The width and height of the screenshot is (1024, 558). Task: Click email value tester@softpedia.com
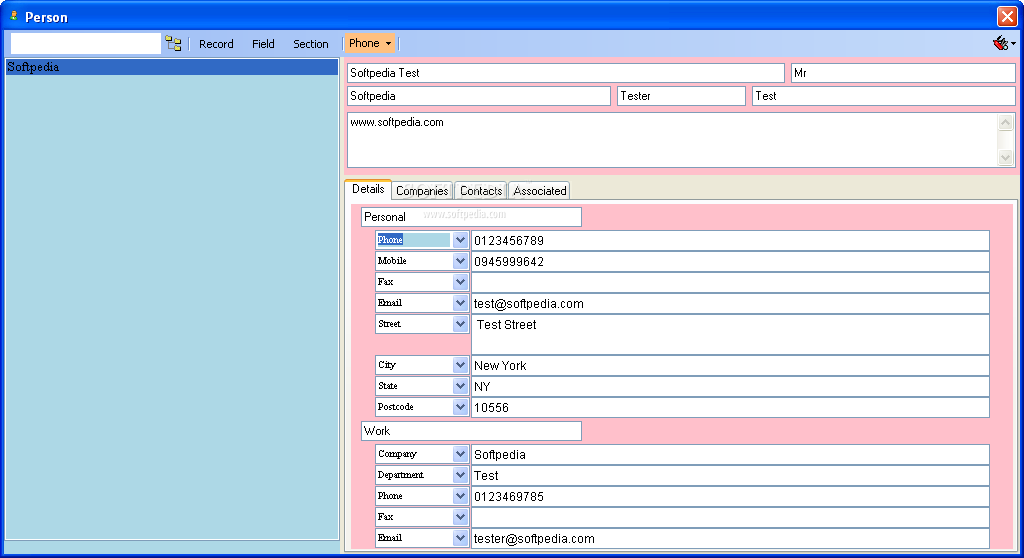point(730,538)
